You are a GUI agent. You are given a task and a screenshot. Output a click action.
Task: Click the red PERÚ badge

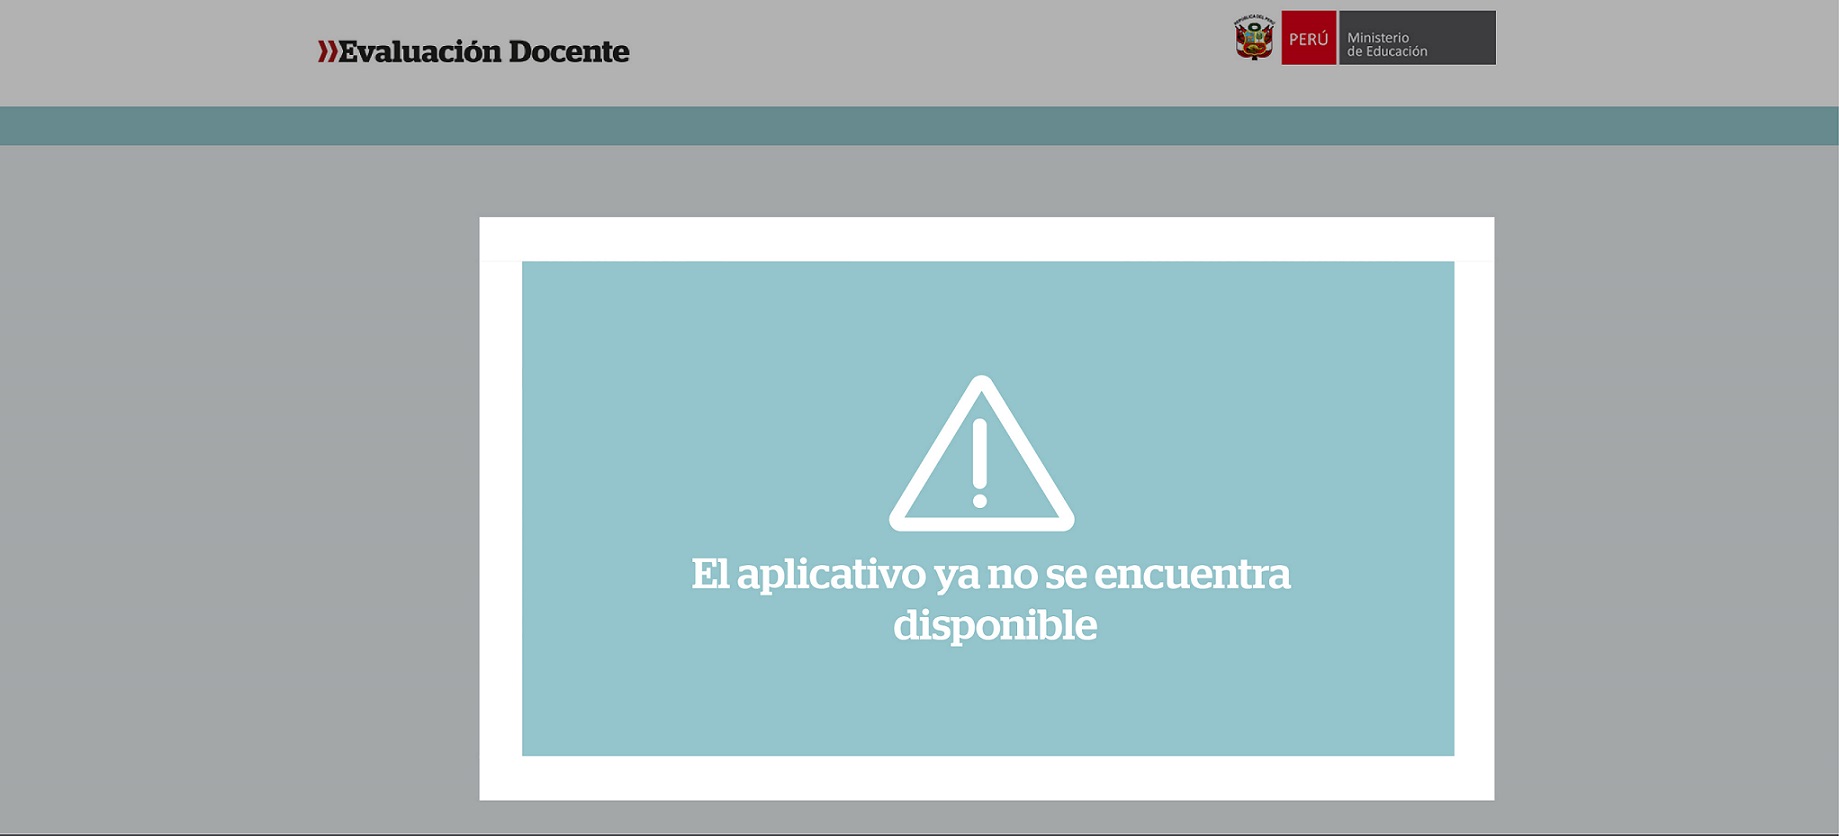click(1308, 38)
